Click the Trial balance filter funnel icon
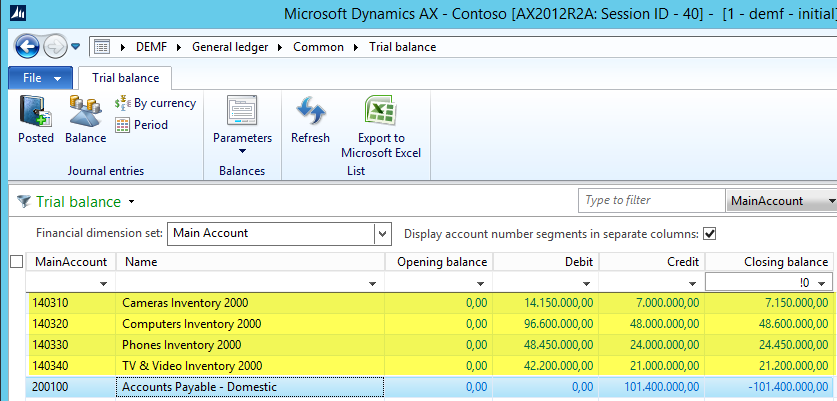The image size is (837, 401). [22, 202]
